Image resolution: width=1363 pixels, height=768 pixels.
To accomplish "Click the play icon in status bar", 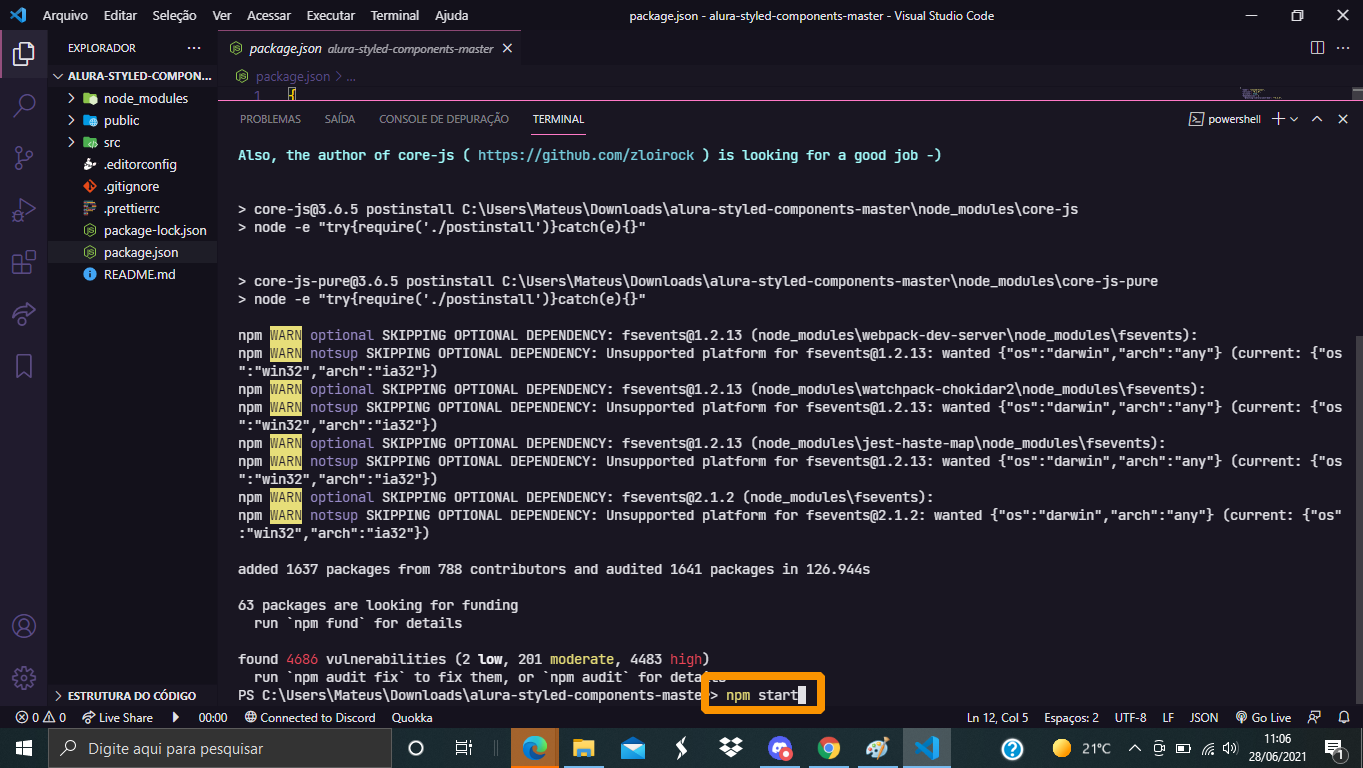I will [177, 717].
